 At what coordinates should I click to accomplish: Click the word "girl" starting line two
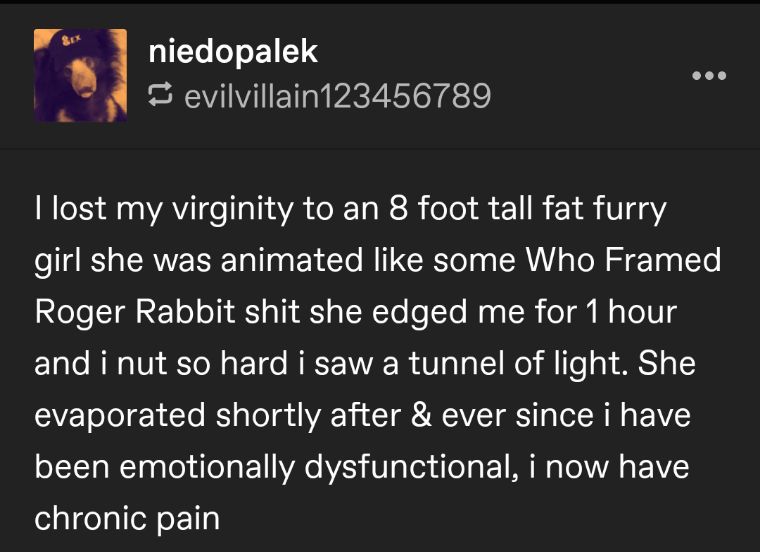point(60,262)
